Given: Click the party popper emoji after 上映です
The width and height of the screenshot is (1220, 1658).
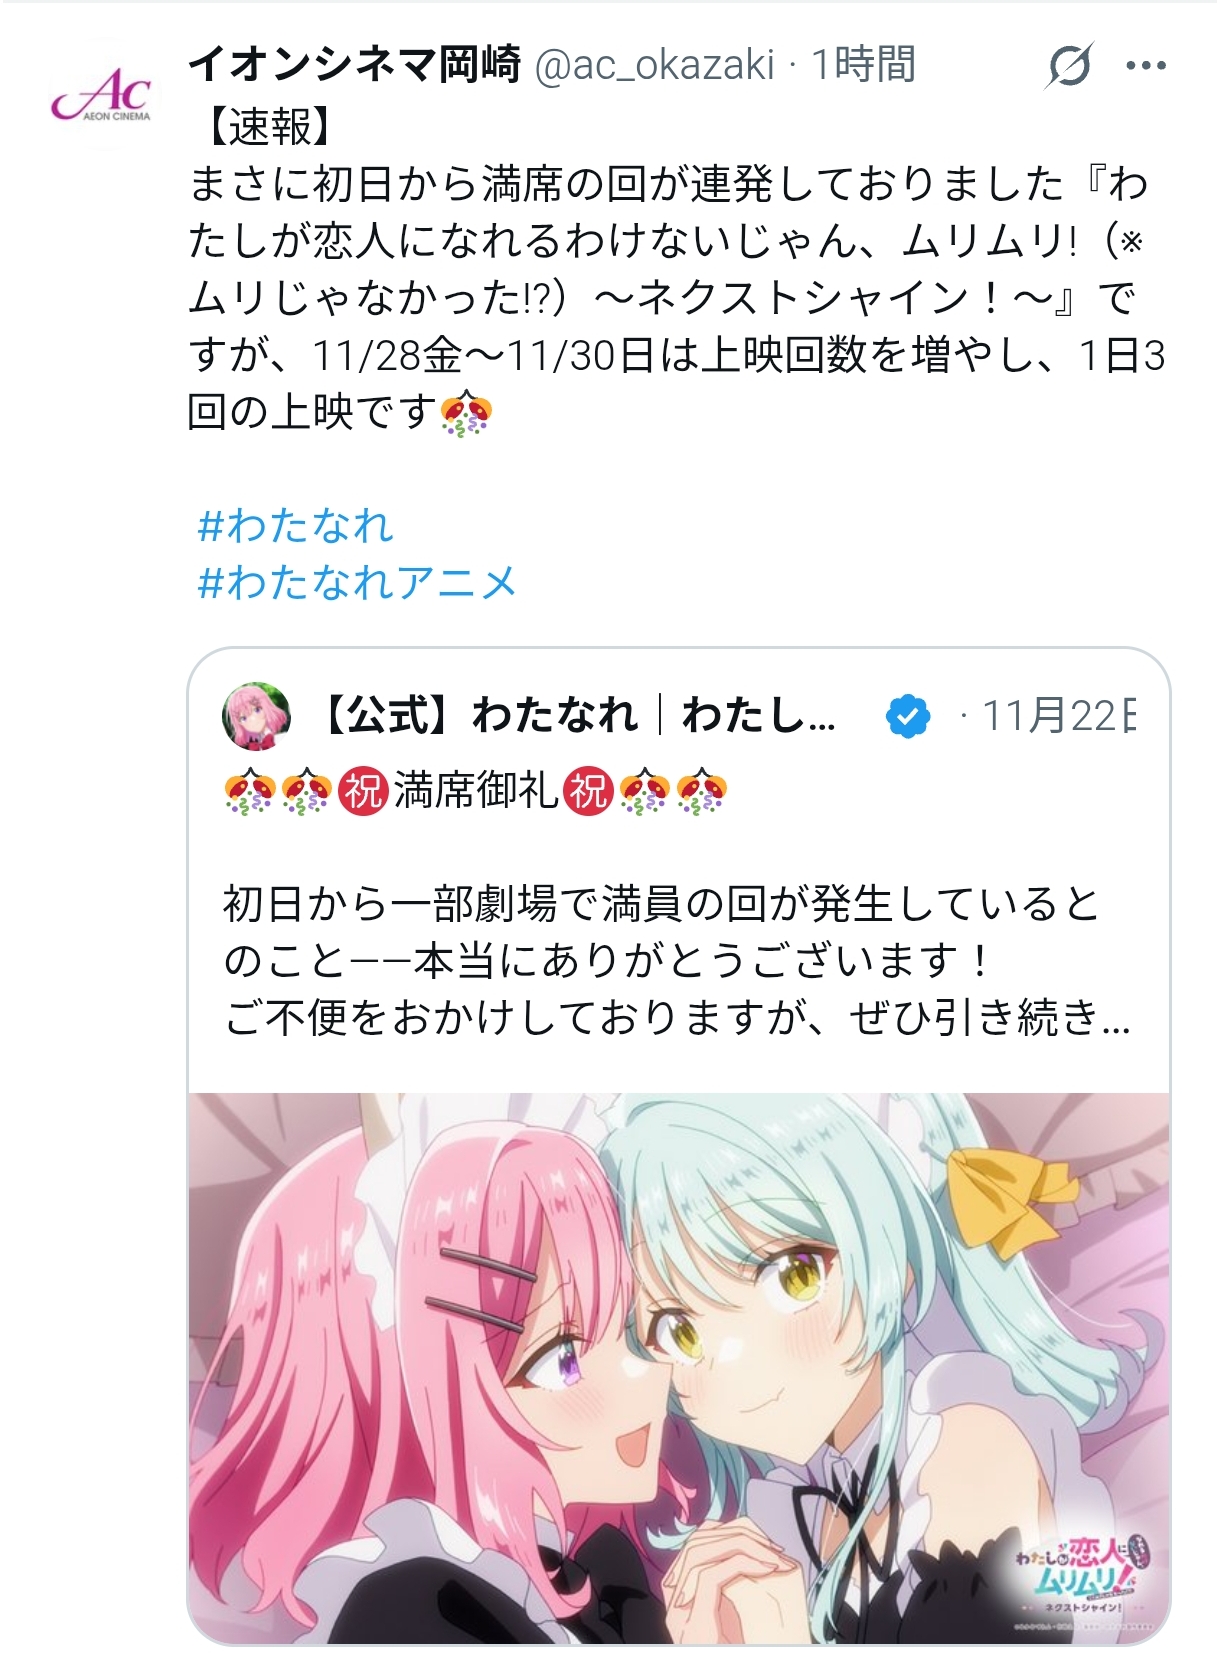Looking at the screenshot, I should click(466, 411).
